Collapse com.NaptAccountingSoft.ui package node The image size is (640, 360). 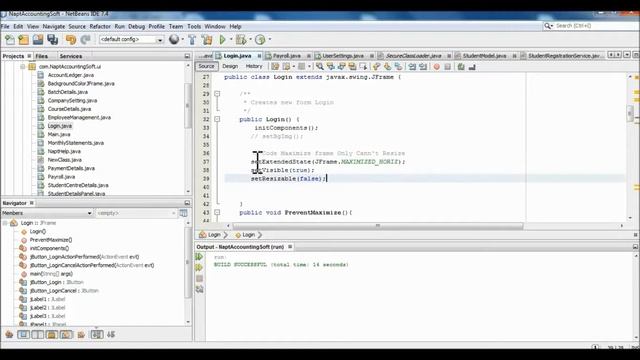pyautogui.click(x=23, y=67)
